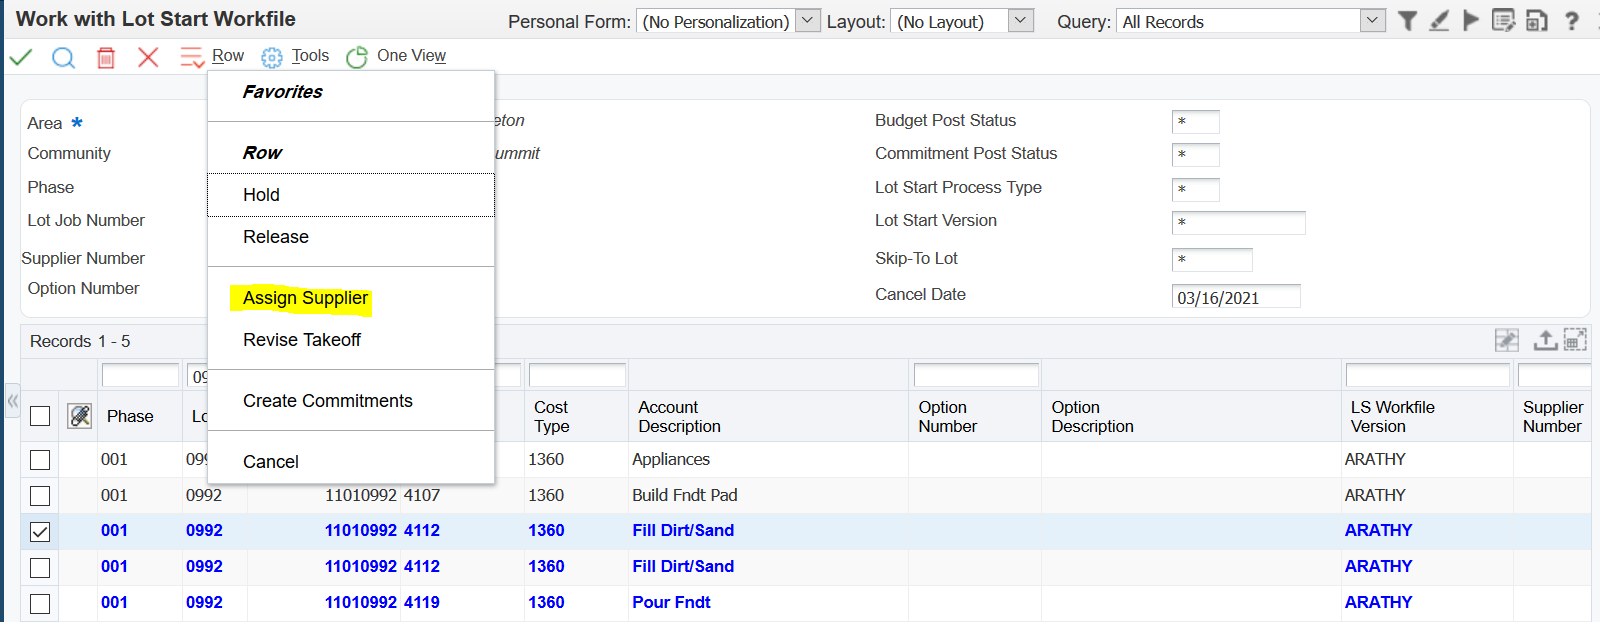Click the customize grid icon
1600x622 pixels.
pyautogui.click(x=1507, y=340)
